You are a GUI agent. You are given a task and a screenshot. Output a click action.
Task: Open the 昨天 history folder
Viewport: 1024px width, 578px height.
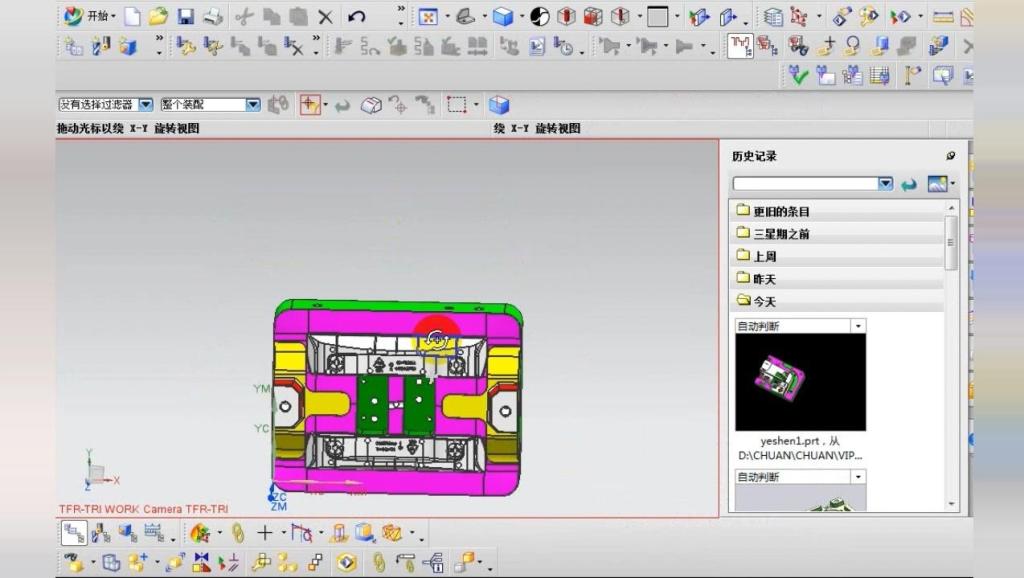[764, 278]
